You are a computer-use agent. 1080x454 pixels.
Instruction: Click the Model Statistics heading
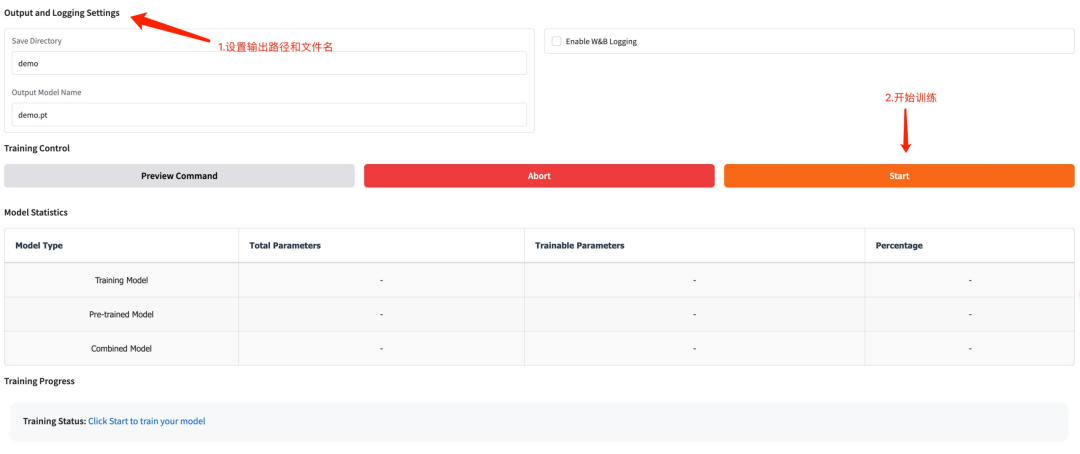point(36,212)
